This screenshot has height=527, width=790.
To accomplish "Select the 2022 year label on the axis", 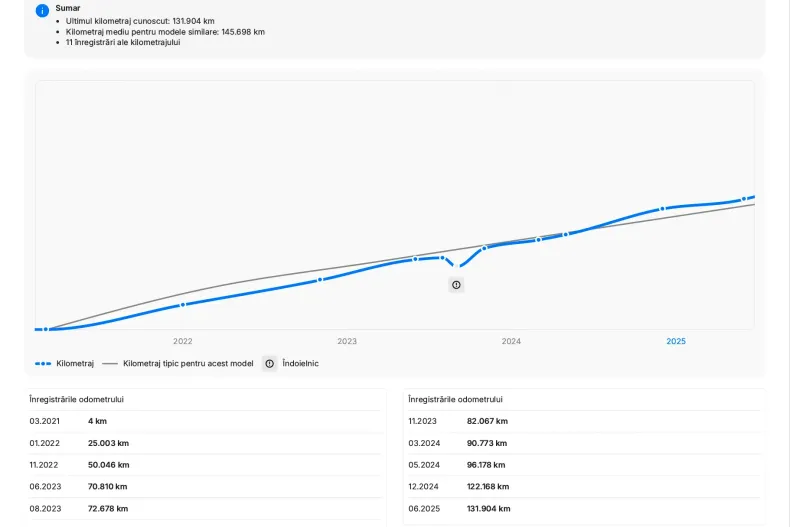I will [182, 341].
